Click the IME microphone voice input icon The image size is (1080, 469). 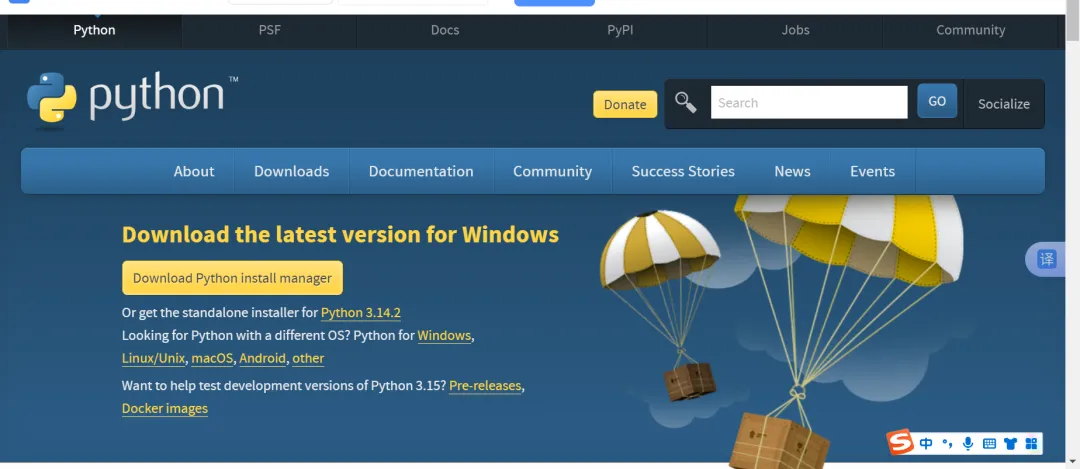click(x=968, y=444)
